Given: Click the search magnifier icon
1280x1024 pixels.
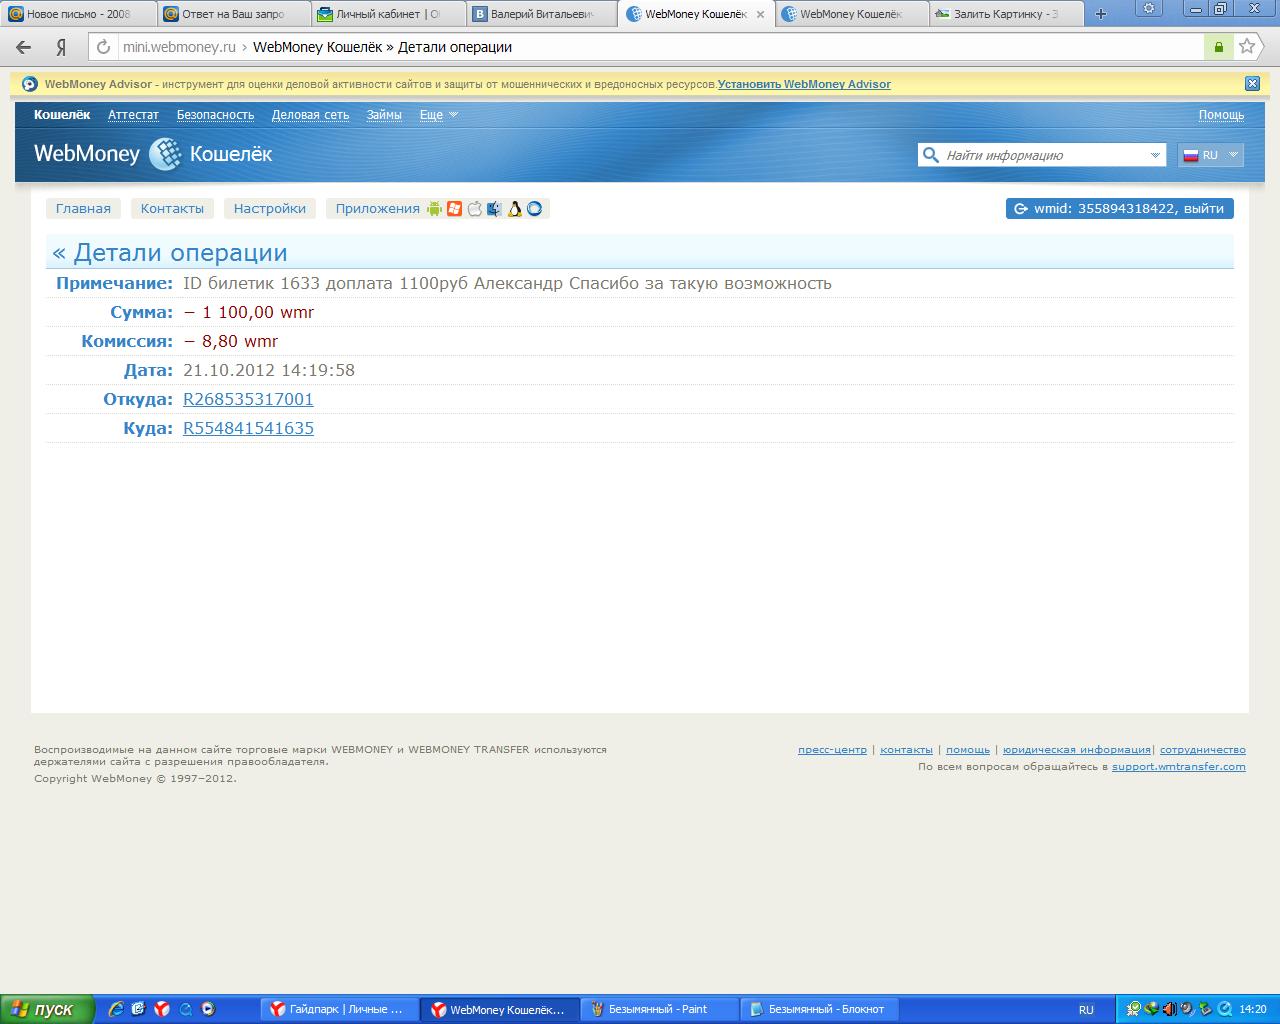Looking at the screenshot, I should (x=930, y=155).
